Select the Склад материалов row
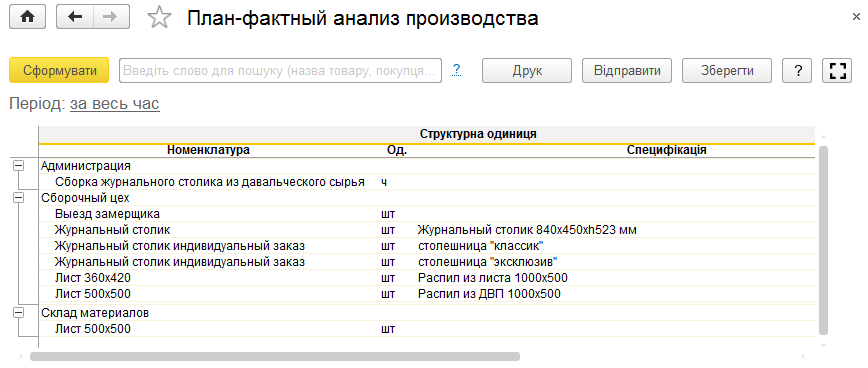 (x=426, y=313)
